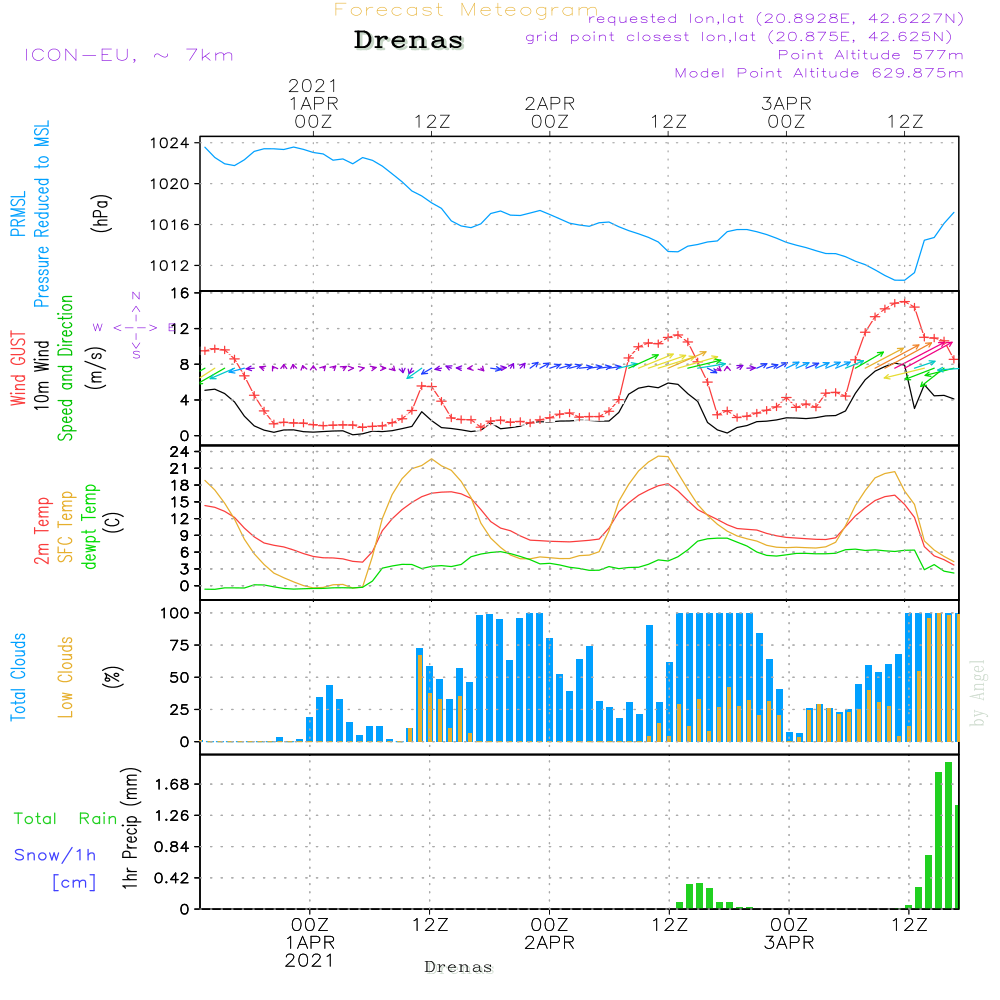Select the "Forecast Meteogram" heading text
This screenshot has width=1000, height=1000.
pos(466,10)
